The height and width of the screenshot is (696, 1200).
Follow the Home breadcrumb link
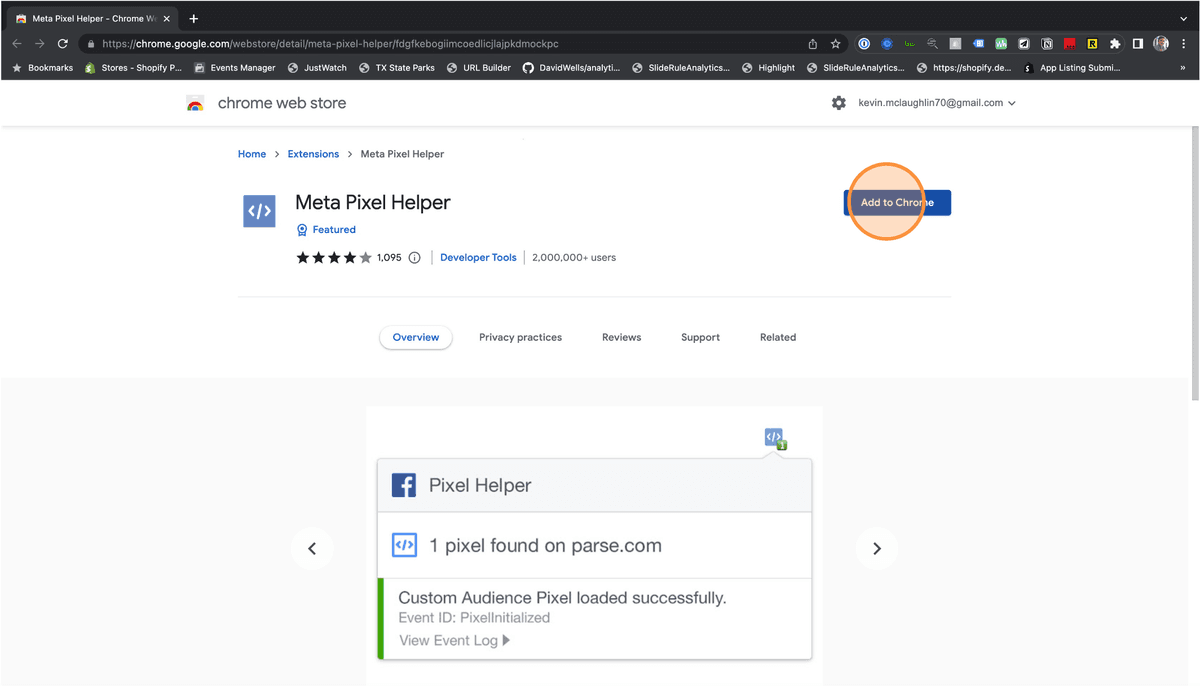coord(252,154)
